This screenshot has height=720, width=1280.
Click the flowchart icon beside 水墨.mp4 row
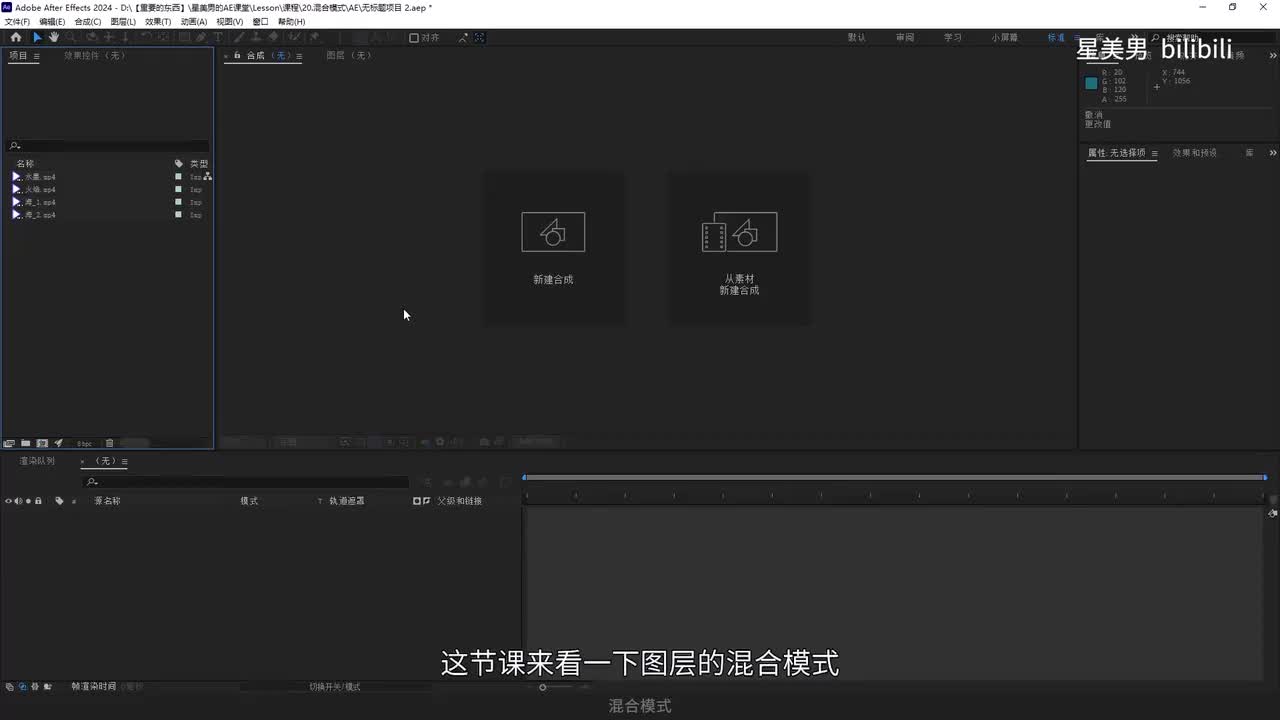207,176
